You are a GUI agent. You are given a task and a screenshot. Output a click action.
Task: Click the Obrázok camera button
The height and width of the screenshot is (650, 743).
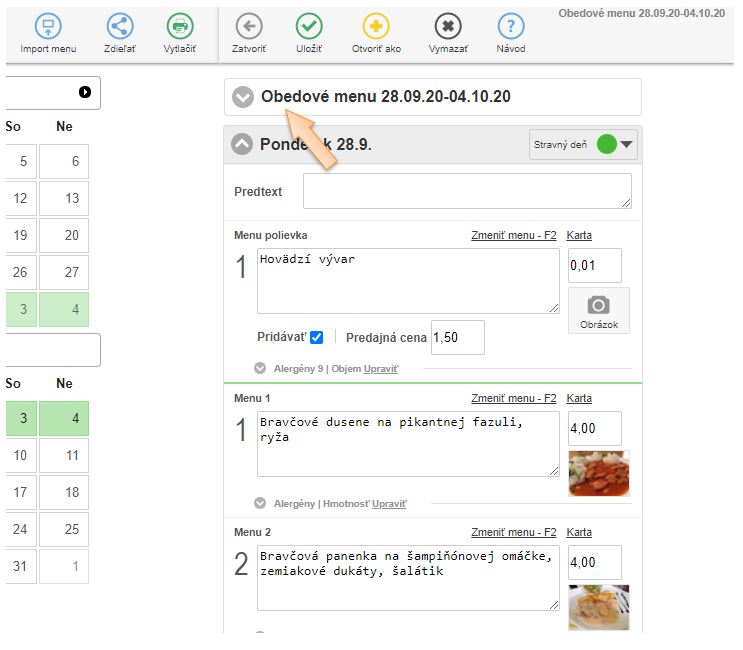coord(598,310)
